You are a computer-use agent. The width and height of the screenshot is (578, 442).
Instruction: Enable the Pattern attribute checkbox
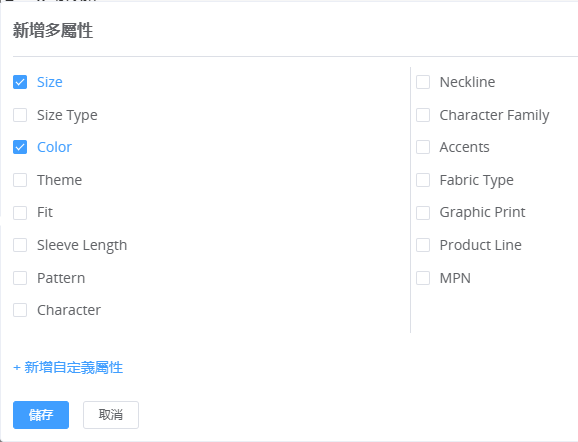coord(20,278)
